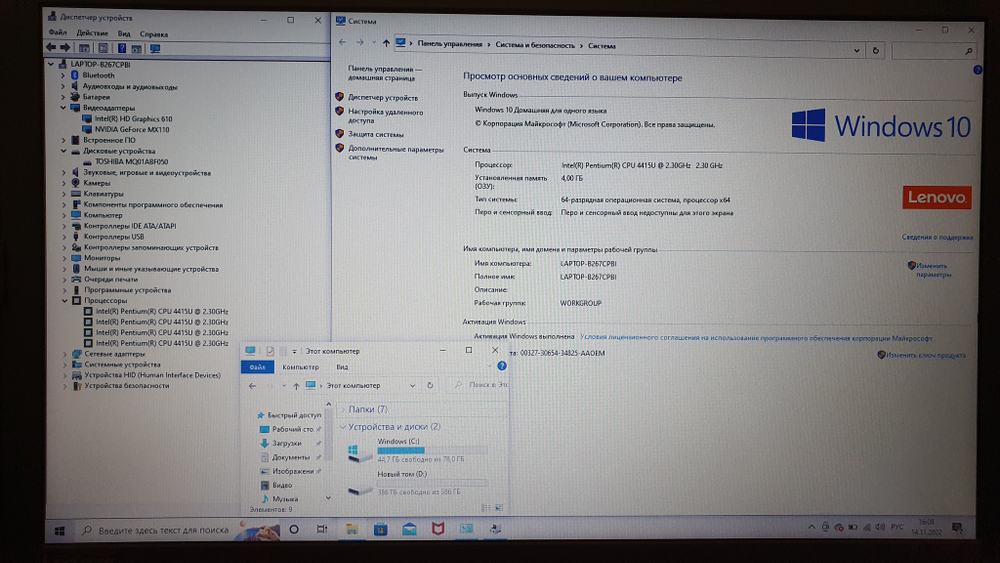Click Панель управления домашняя страница link
This screenshot has height=563, width=1000.
click(385, 73)
